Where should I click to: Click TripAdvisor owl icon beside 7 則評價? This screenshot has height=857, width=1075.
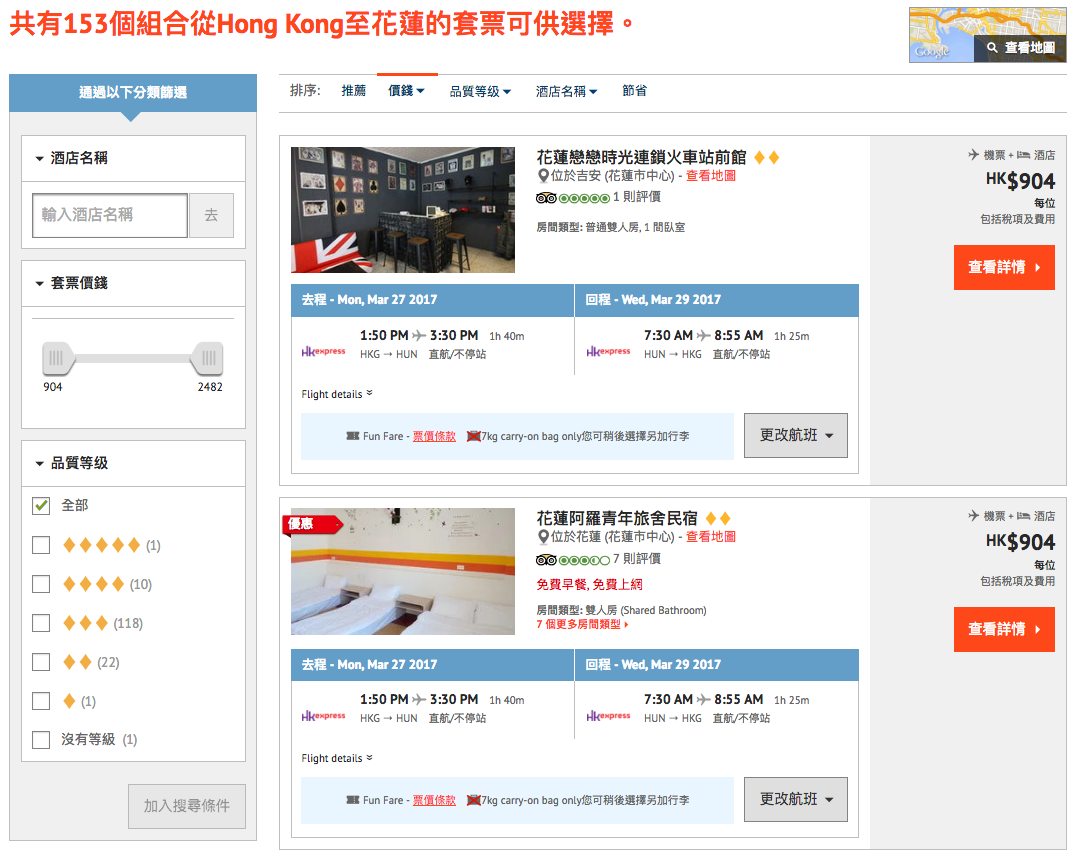coord(546,560)
